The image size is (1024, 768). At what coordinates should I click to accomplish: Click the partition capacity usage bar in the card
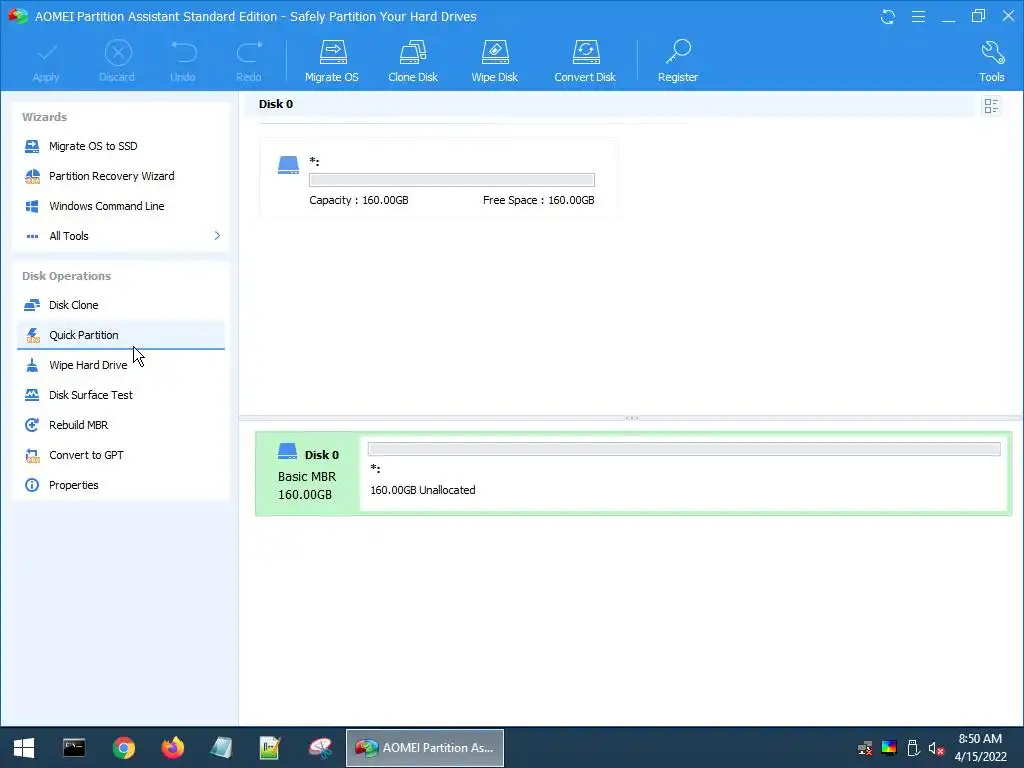(452, 180)
